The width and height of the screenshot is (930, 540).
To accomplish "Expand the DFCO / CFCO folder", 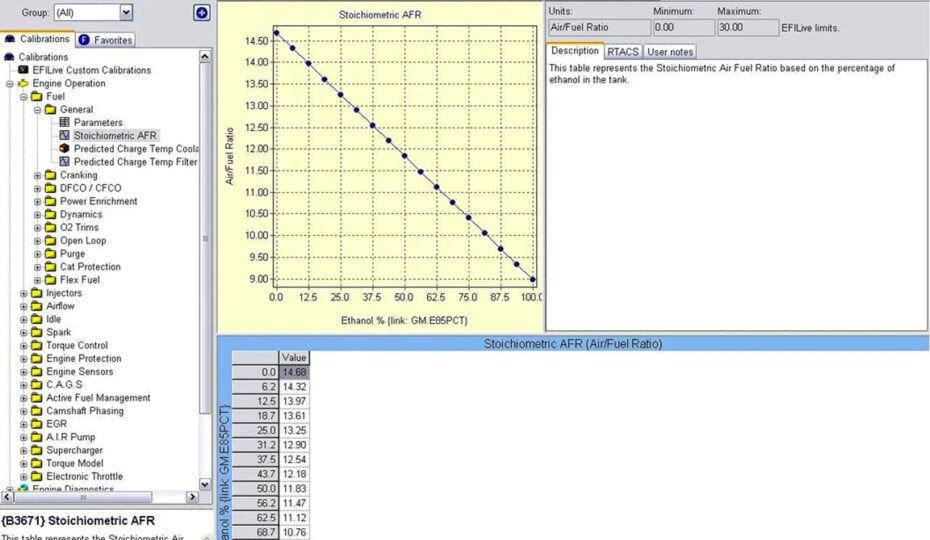I will [x=37, y=189].
